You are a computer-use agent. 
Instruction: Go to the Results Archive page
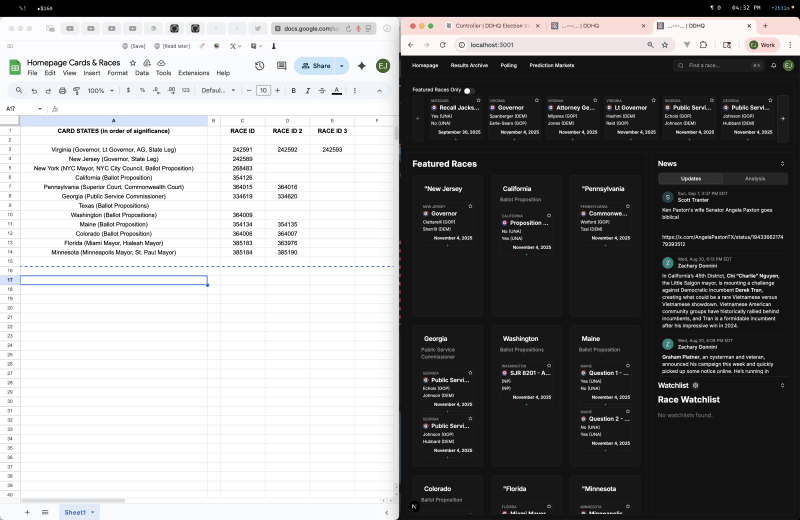tap(469, 65)
